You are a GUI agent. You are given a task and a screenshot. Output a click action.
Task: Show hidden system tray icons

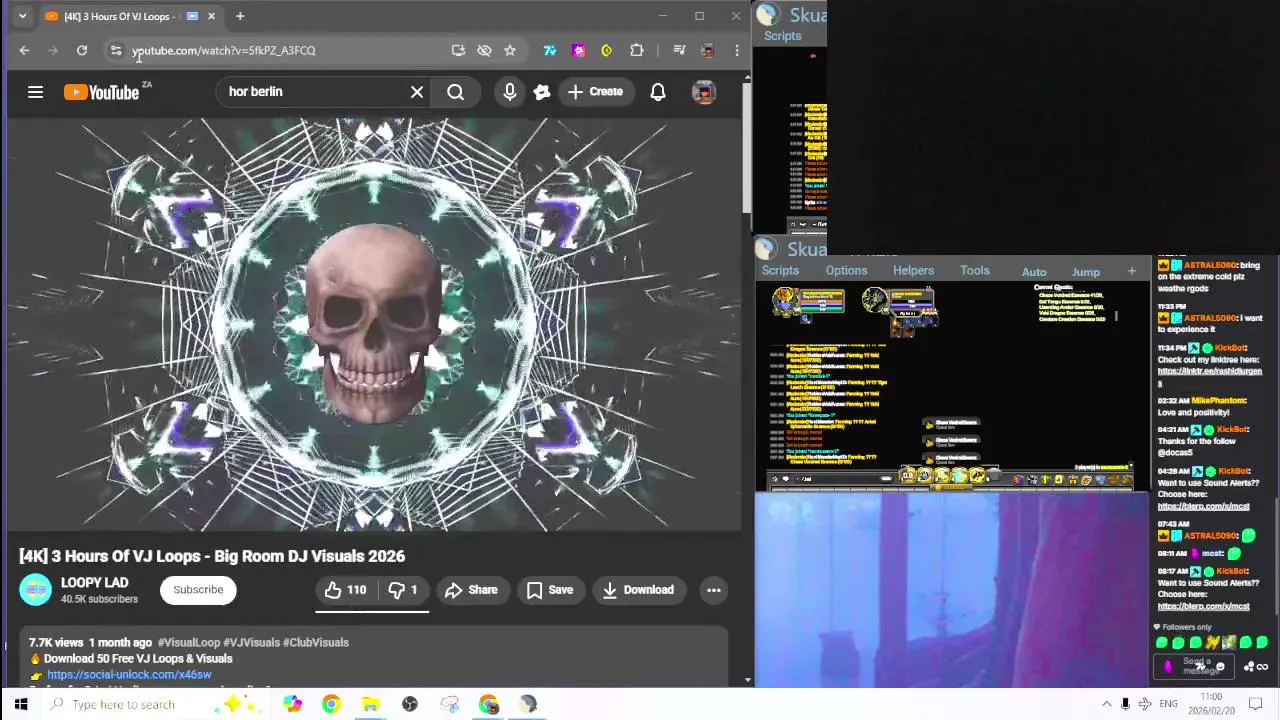pyautogui.click(x=1106, y=704)
